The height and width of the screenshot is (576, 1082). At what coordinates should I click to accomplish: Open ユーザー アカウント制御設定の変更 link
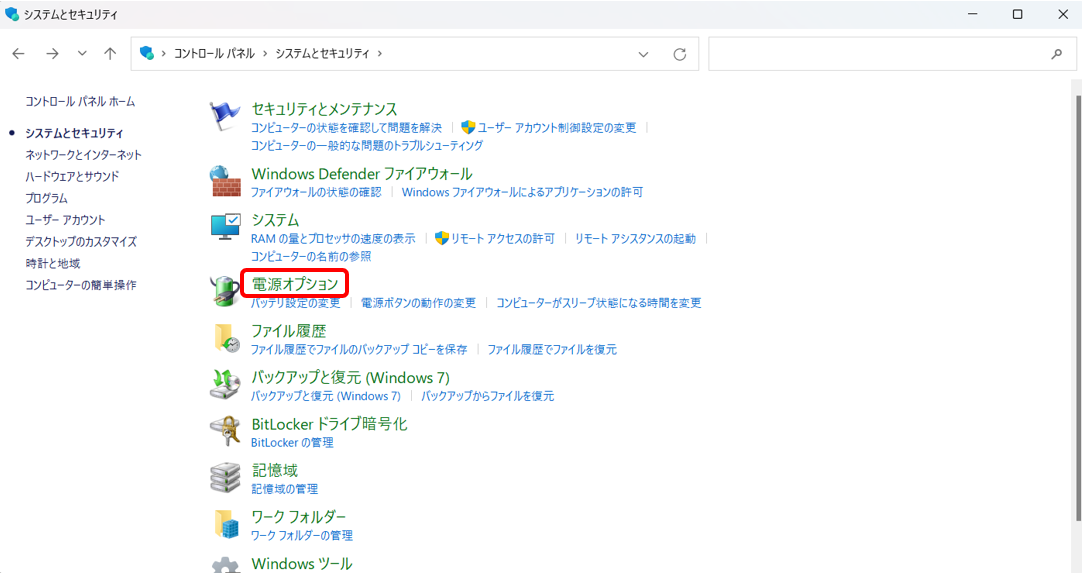(x=557, y=128)
